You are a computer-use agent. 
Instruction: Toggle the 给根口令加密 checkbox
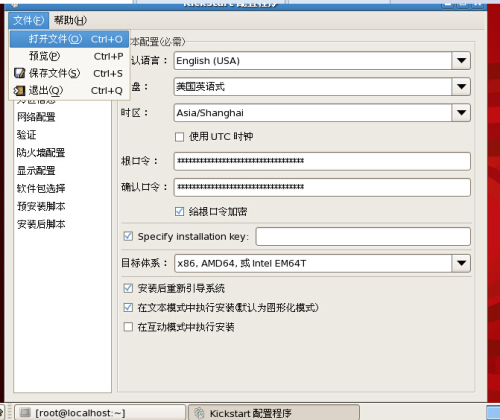pos(179,212)
